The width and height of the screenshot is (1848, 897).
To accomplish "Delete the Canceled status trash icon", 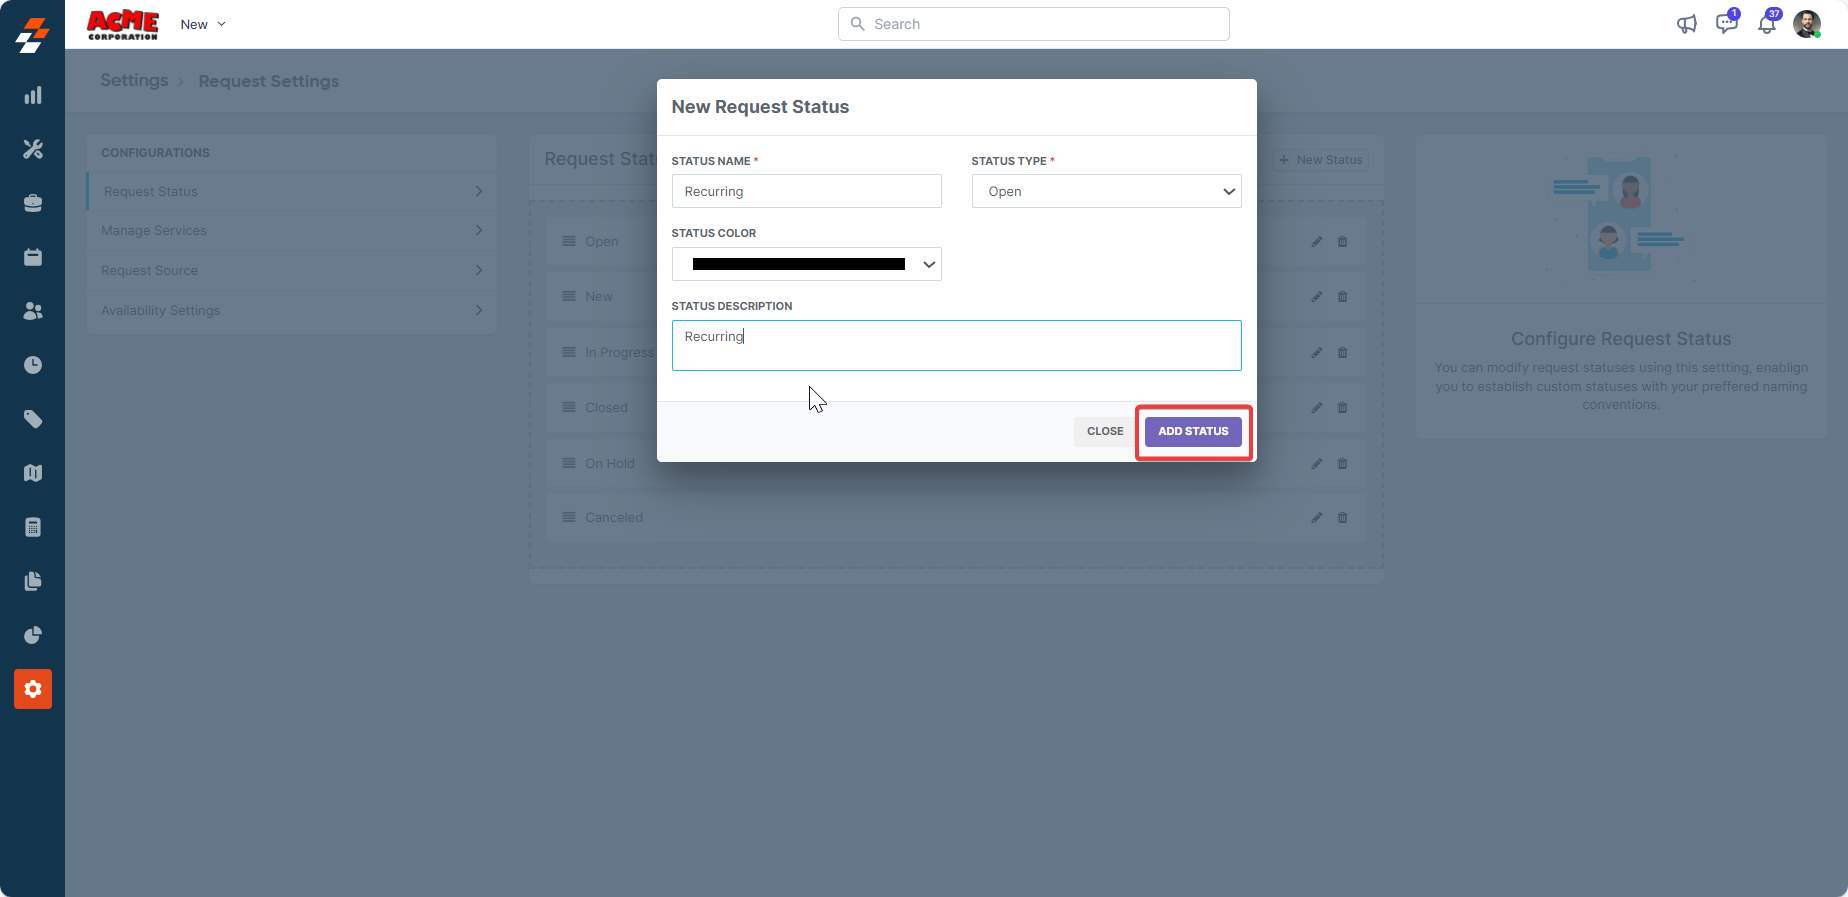I will (x=1343, y=517).
